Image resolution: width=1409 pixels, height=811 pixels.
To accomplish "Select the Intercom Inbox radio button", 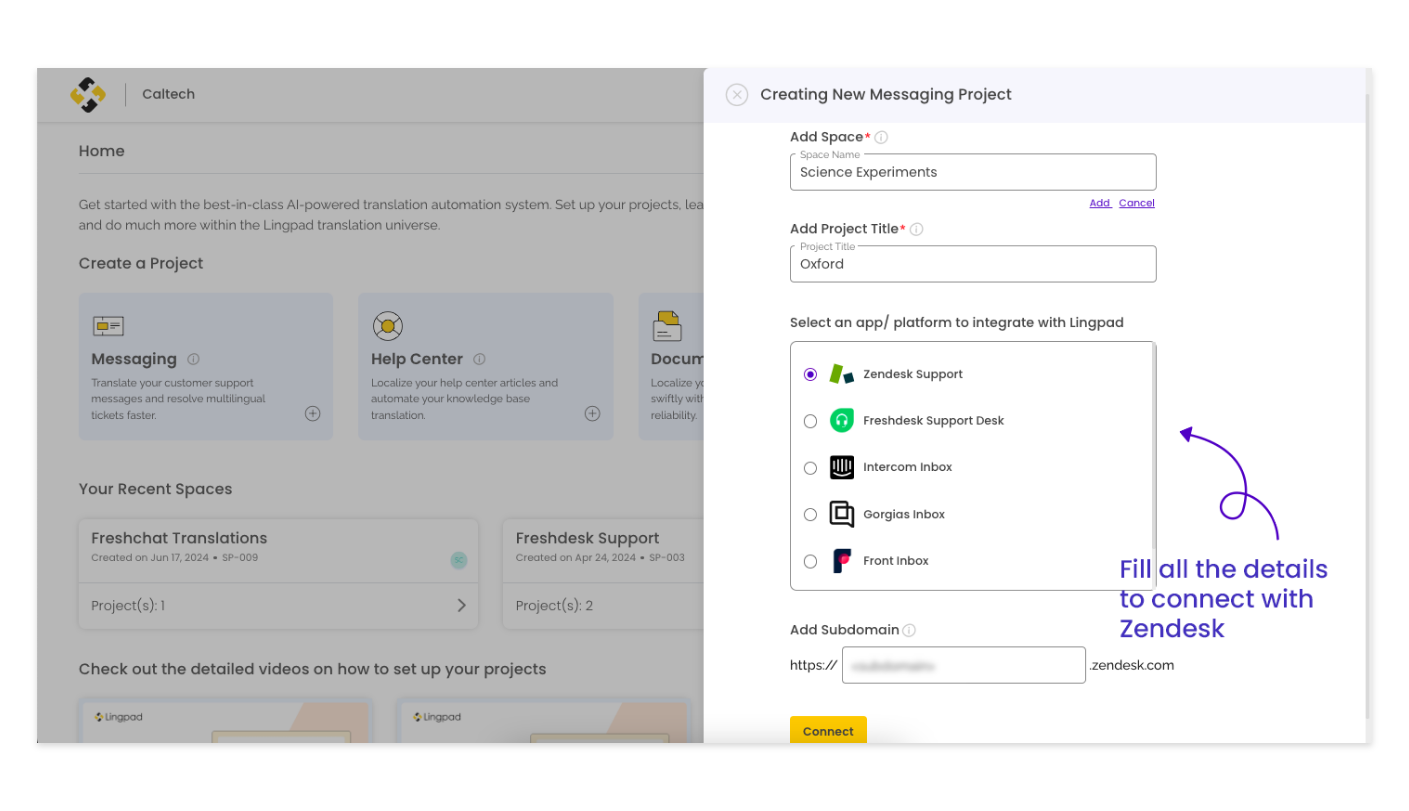I will pos(811,468).
